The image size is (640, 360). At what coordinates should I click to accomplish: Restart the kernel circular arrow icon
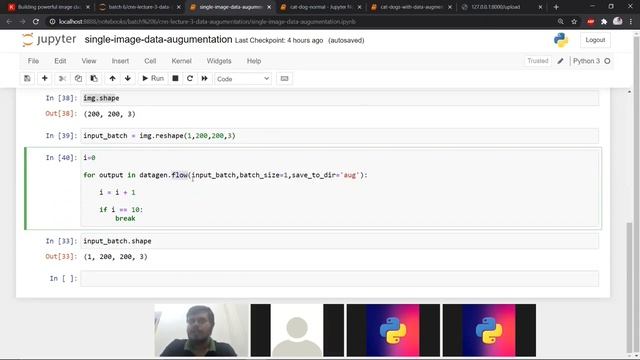click(x=190, y=78)
